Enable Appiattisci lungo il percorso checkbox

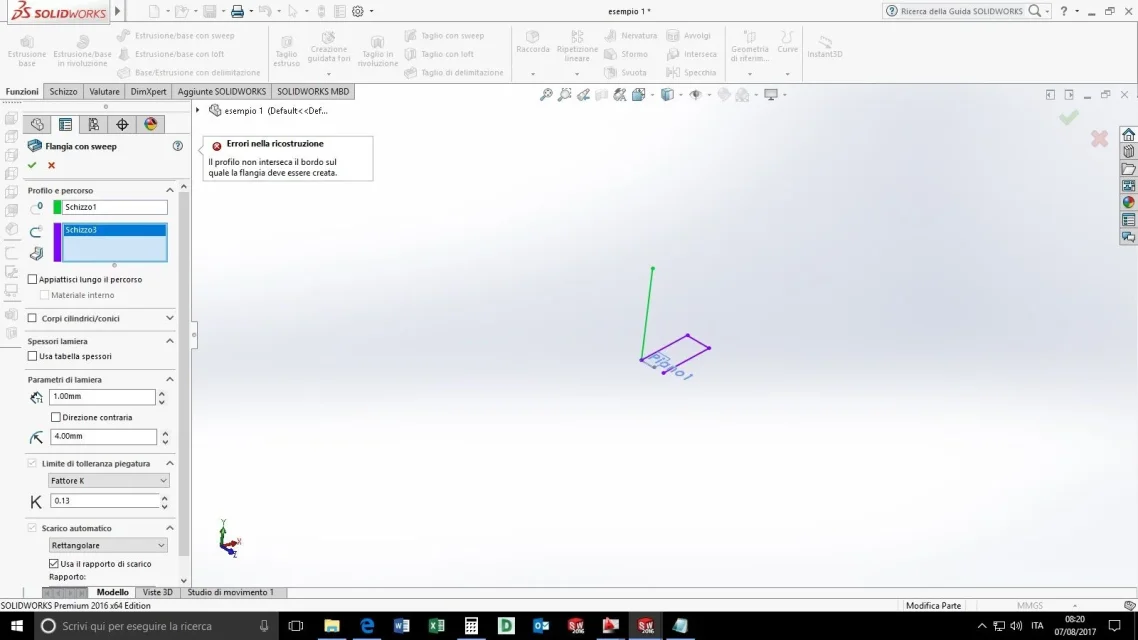[x=32, y=279]
